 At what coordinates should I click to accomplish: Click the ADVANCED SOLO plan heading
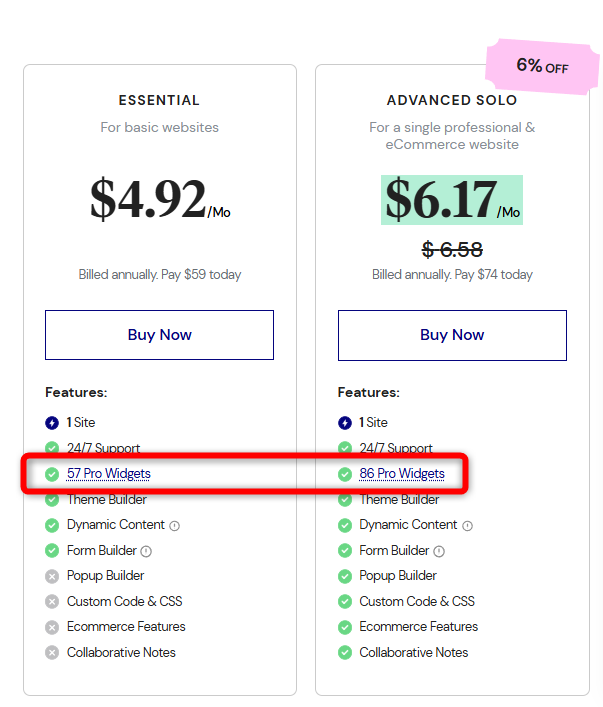(452, 101)
